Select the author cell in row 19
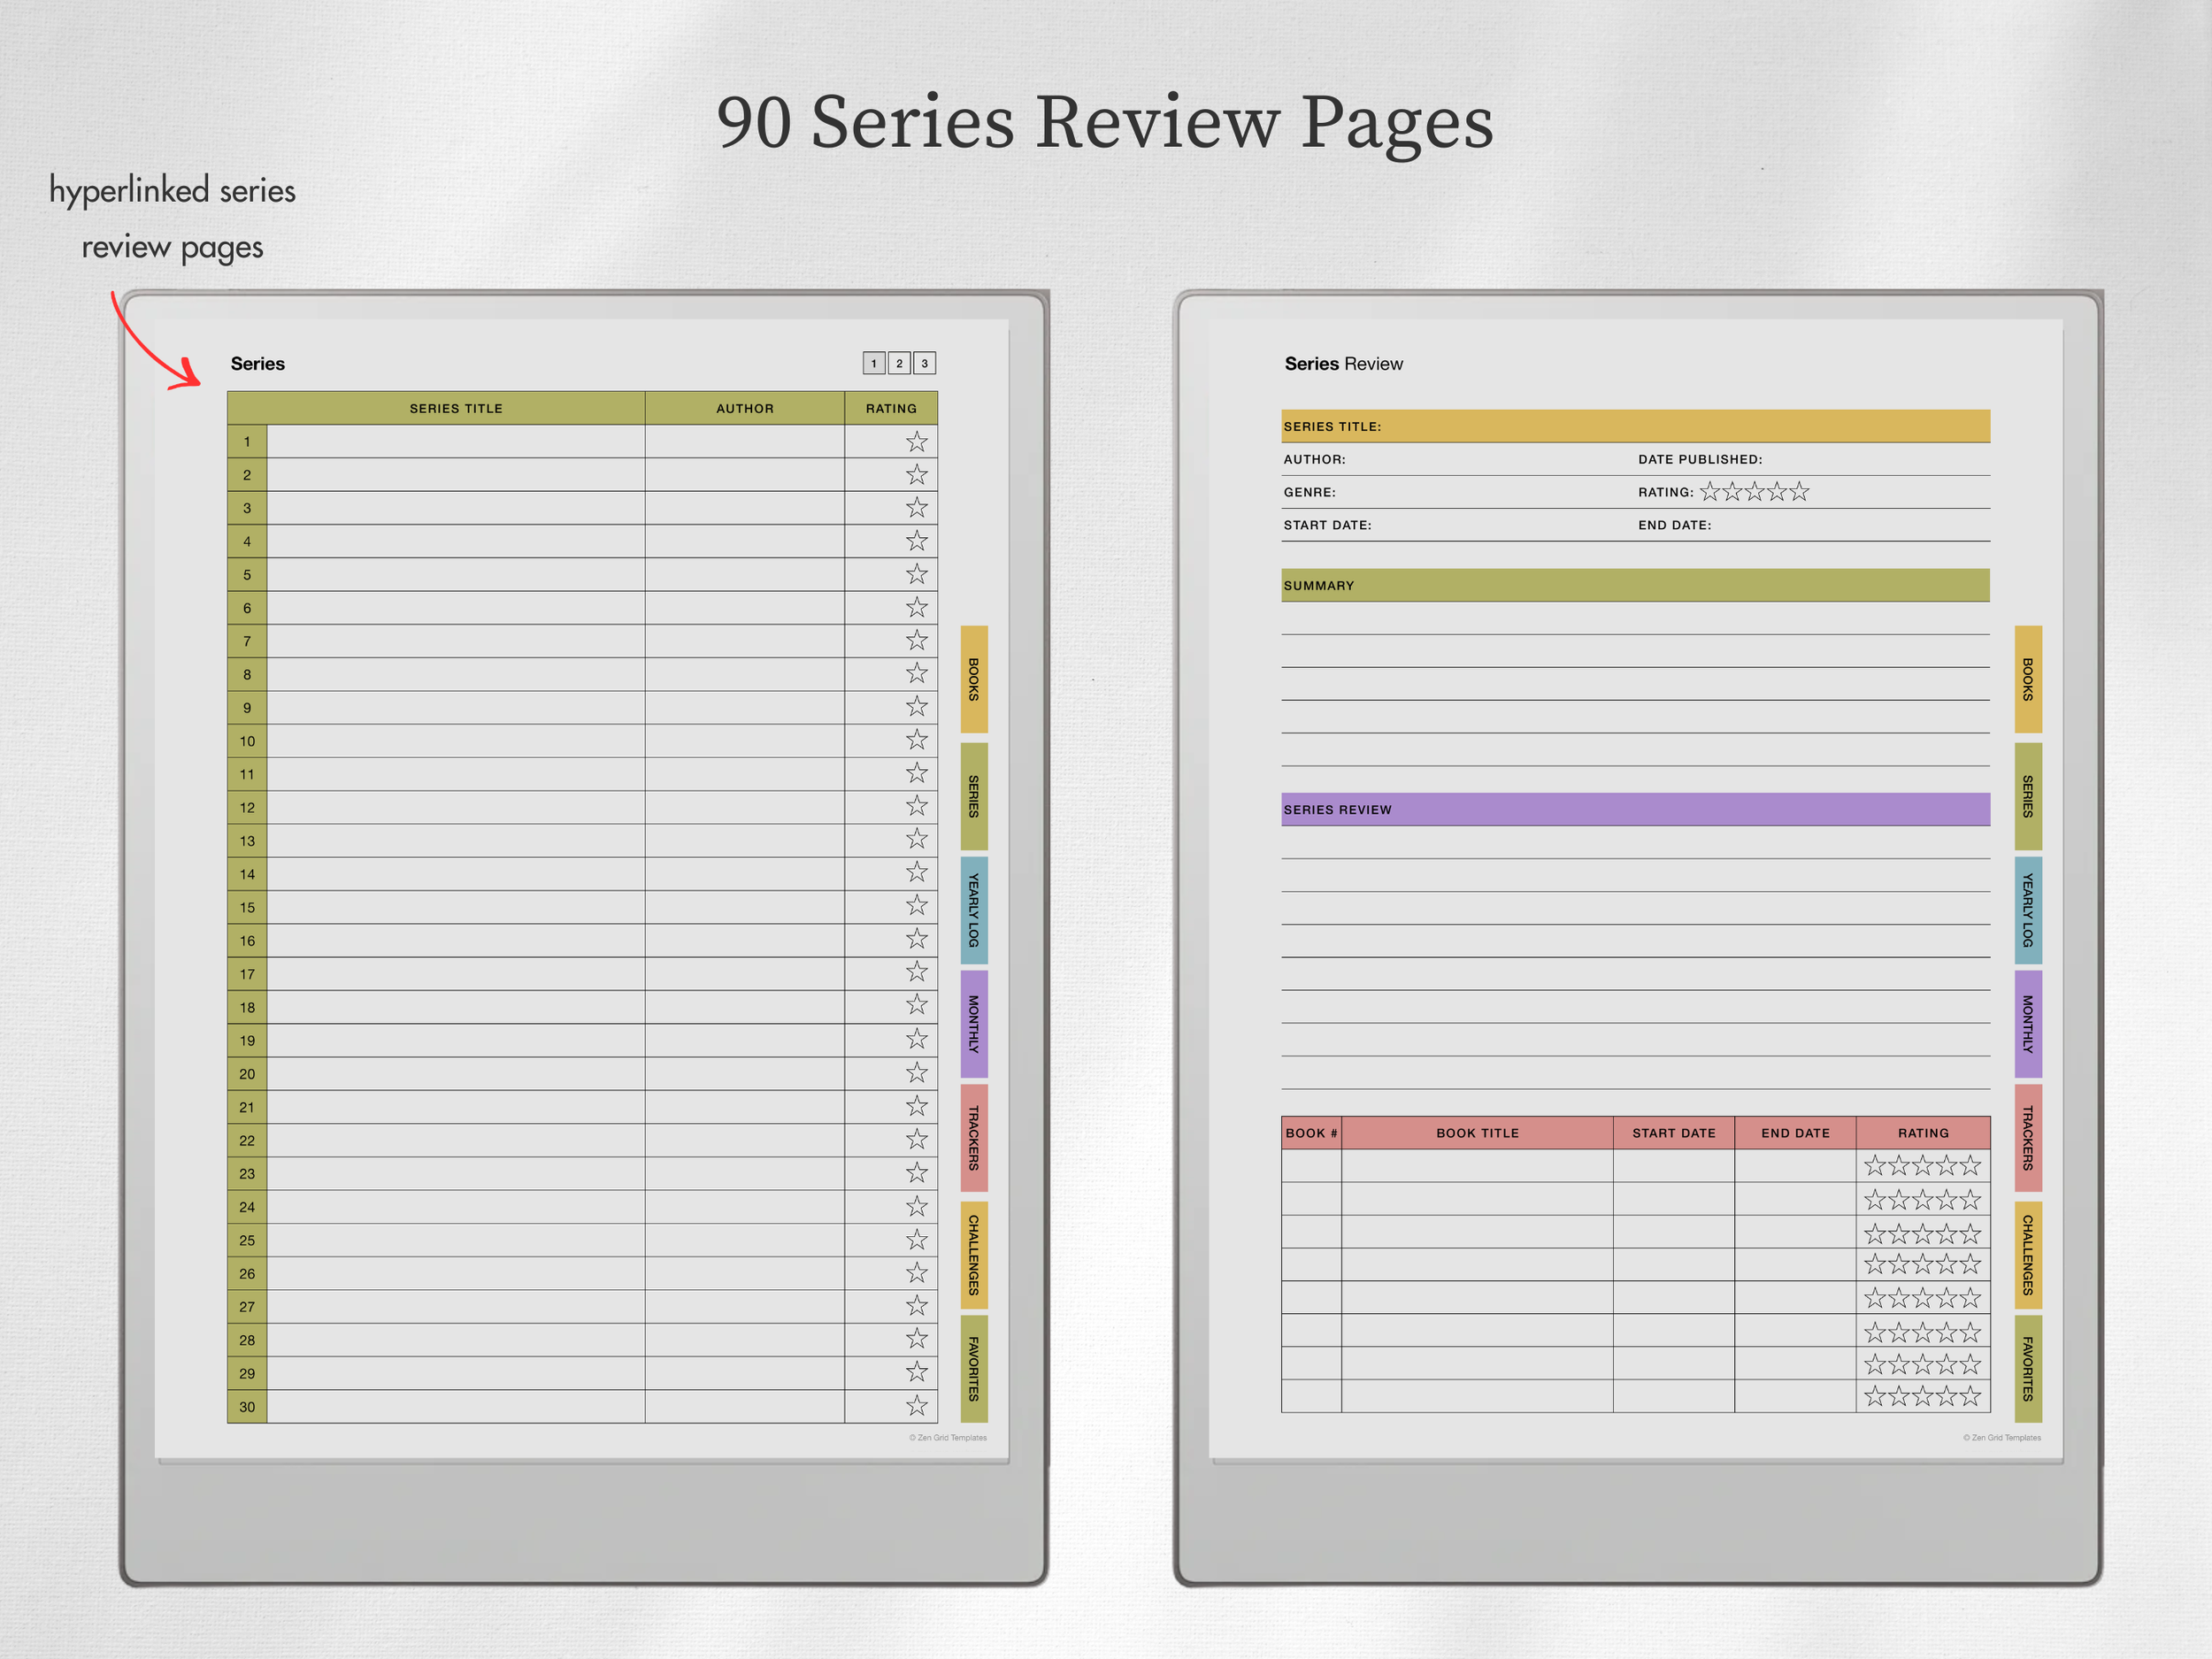The image size is (2212, 1659). click(x=745, y=1040)
